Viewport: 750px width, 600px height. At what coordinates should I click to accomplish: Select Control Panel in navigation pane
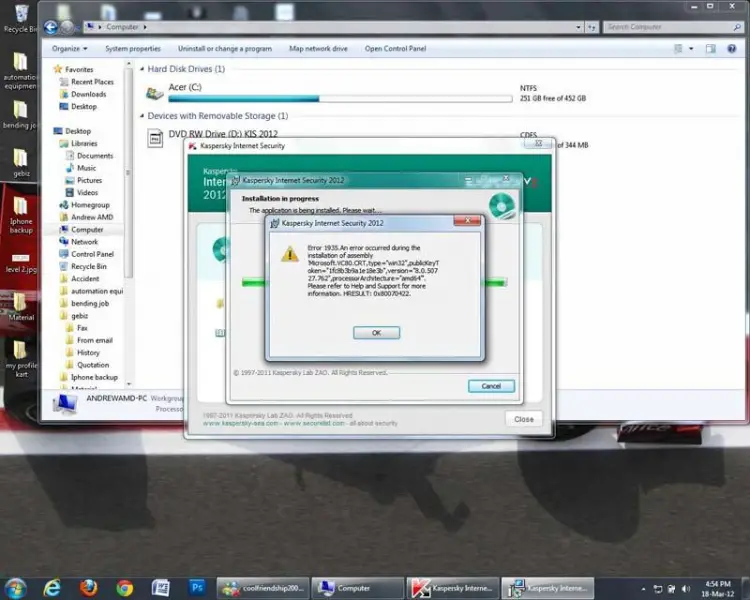point(87,254)
